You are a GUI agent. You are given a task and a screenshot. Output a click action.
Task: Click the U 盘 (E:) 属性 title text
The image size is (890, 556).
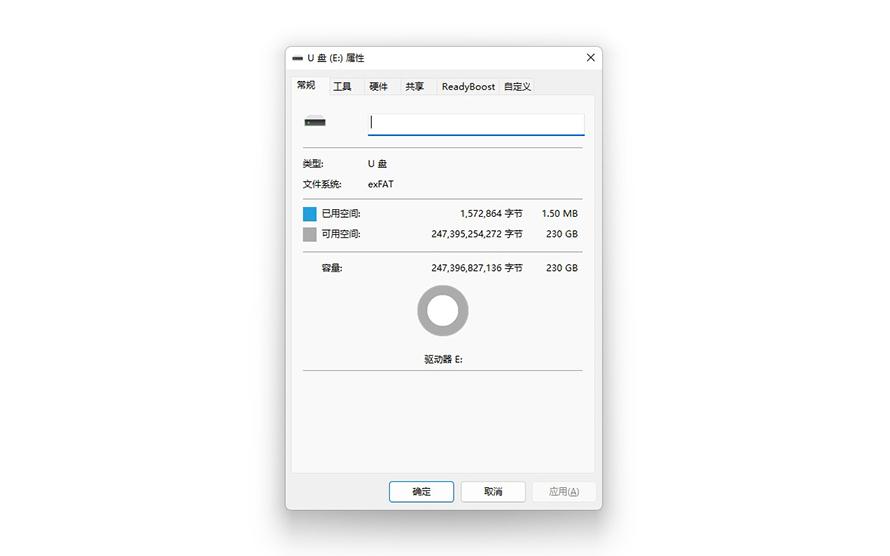click(x=335, y=58)
